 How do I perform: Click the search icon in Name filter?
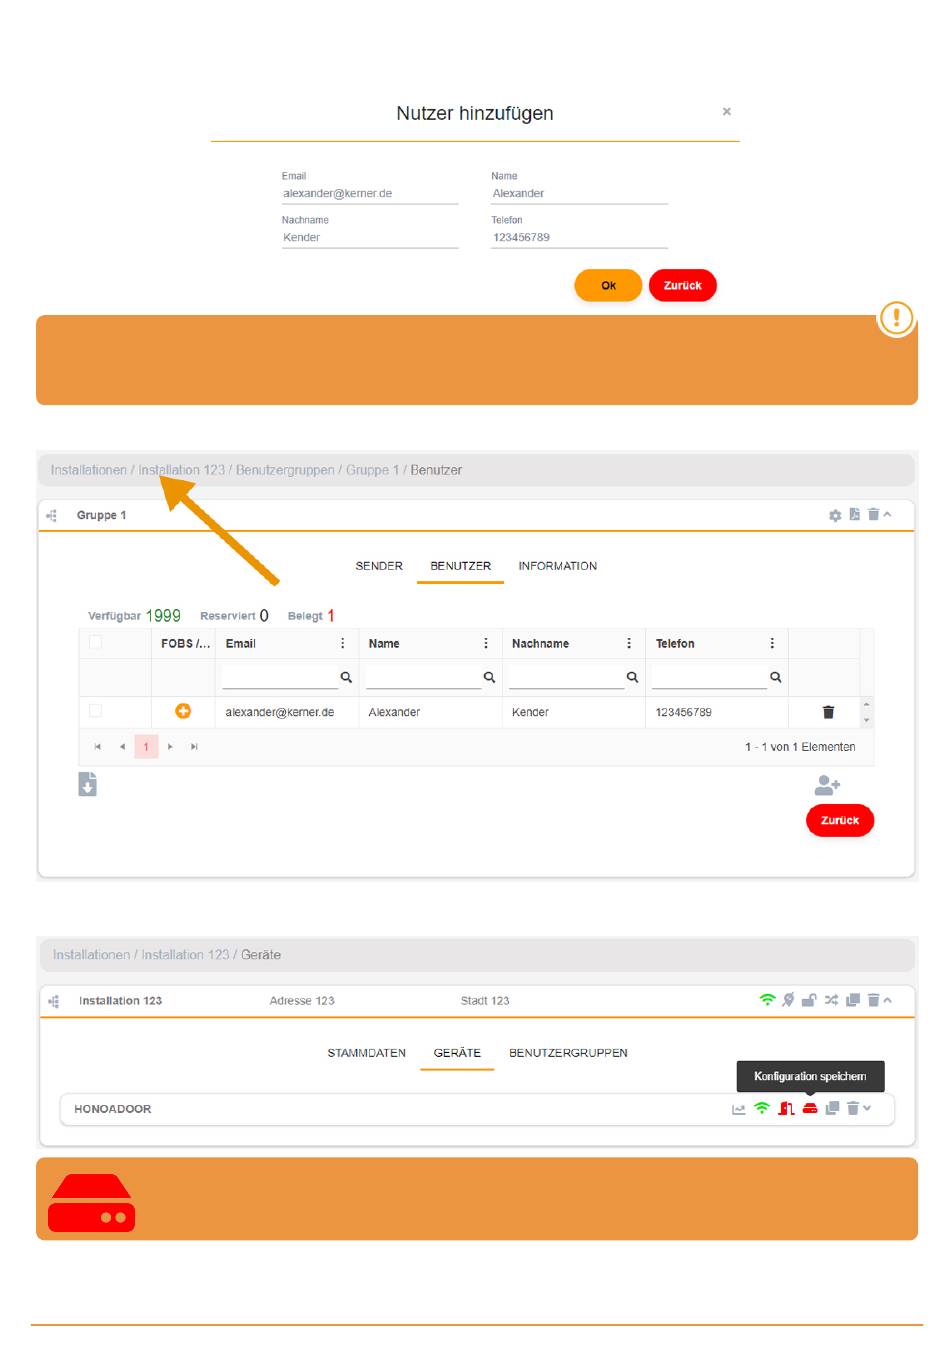click(489, 677)
